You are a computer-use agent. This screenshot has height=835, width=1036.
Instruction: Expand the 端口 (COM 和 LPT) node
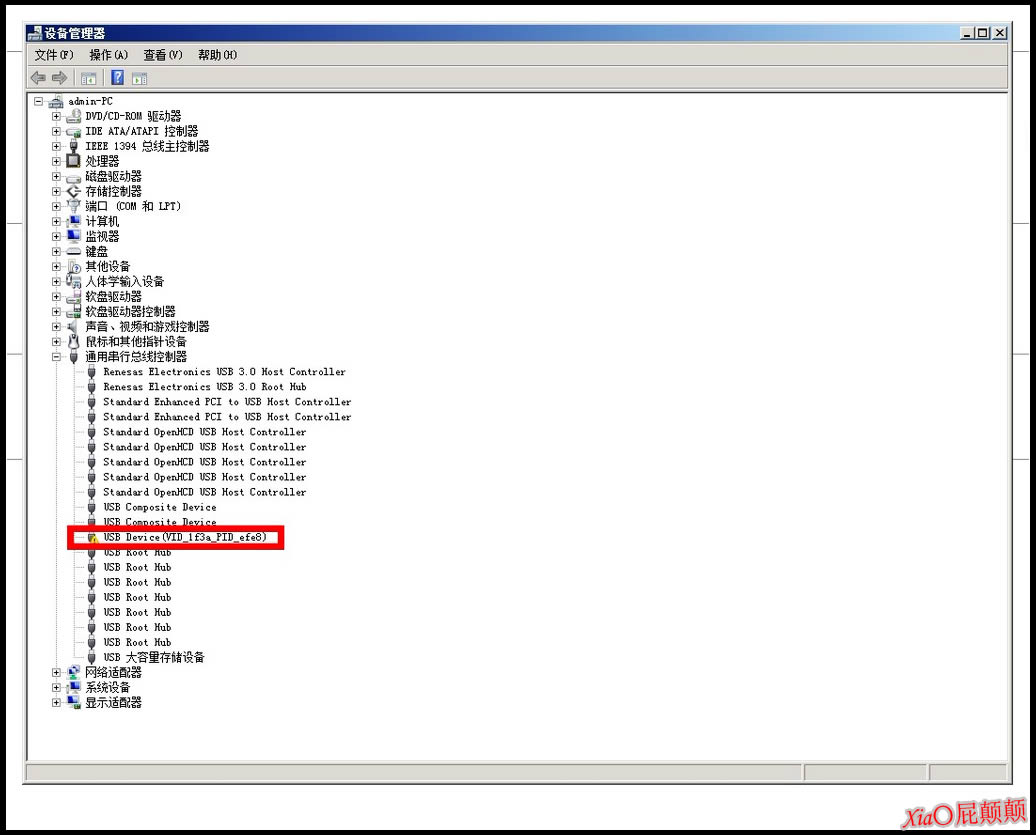tap(57, 206)
